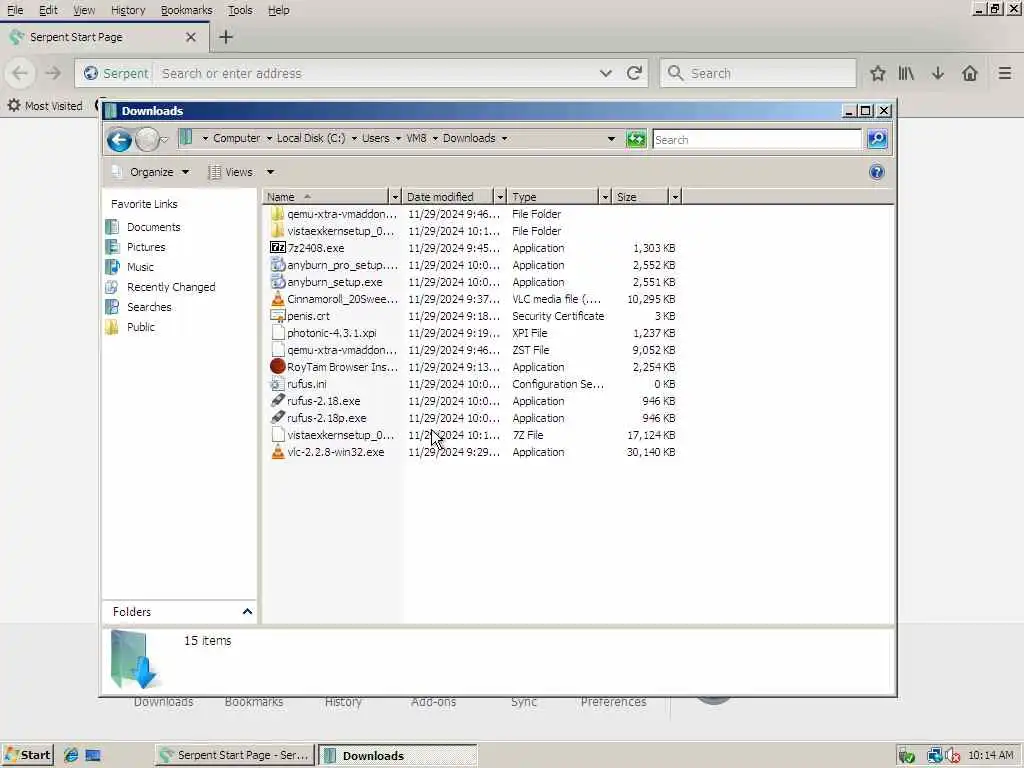The image size is (1024, 768).
Task: Open the Tools menu
Action: tap(240, 10)
